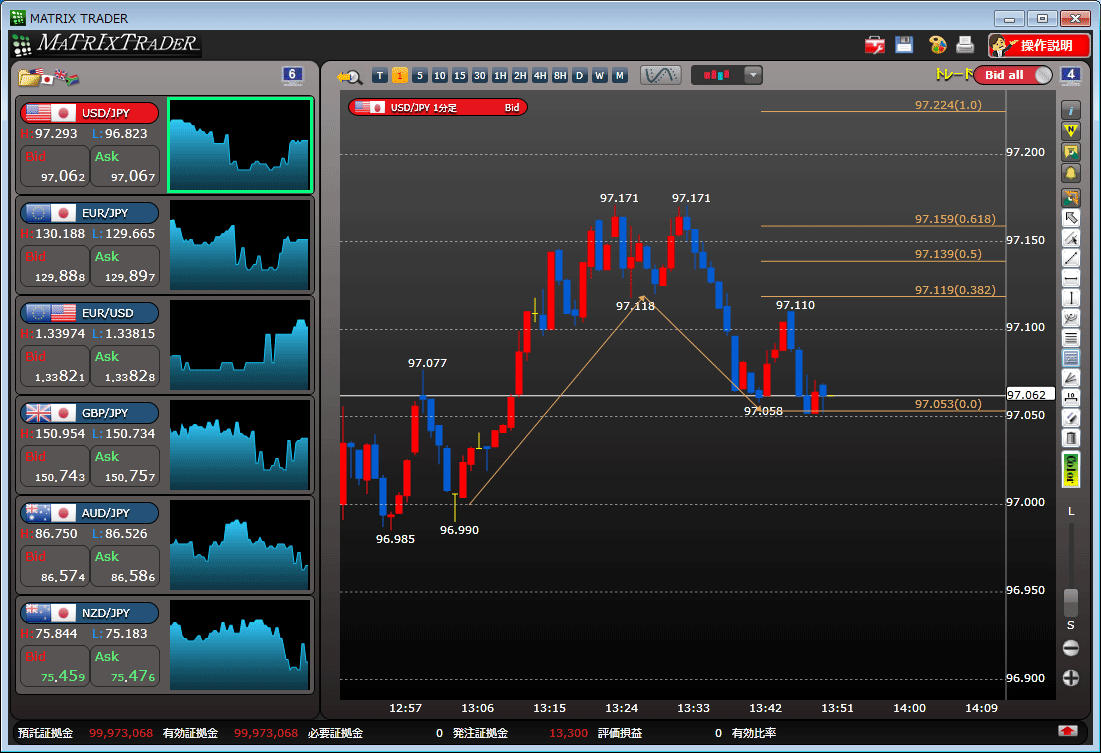Screen dimensions: 1101x753
Task: Click the トレード label
Action: click(x=954, y=74)
